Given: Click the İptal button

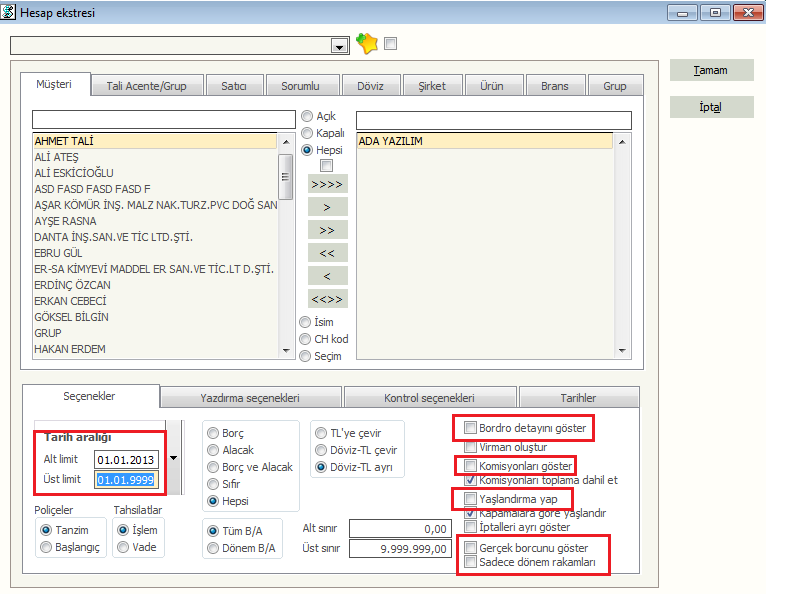Looking at the screenshot, I should click(711, 107).
